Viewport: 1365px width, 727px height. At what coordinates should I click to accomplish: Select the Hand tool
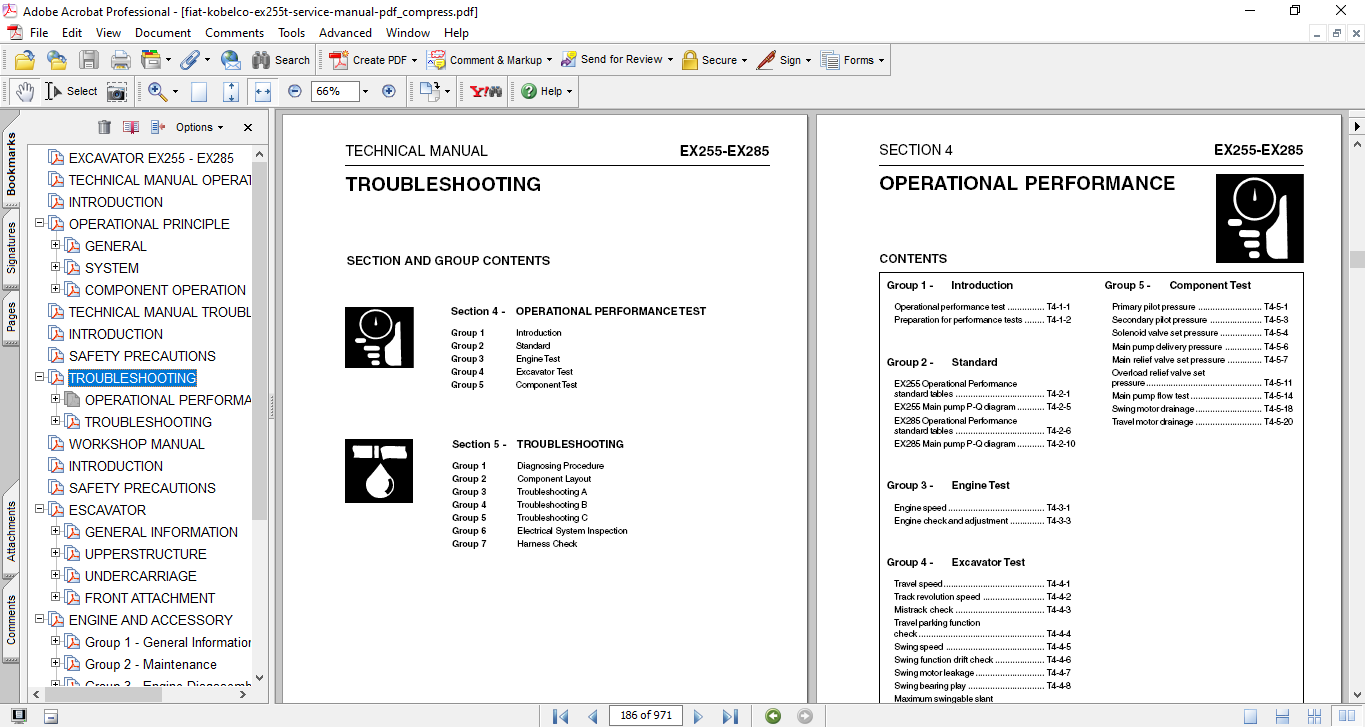coord(24,91)
